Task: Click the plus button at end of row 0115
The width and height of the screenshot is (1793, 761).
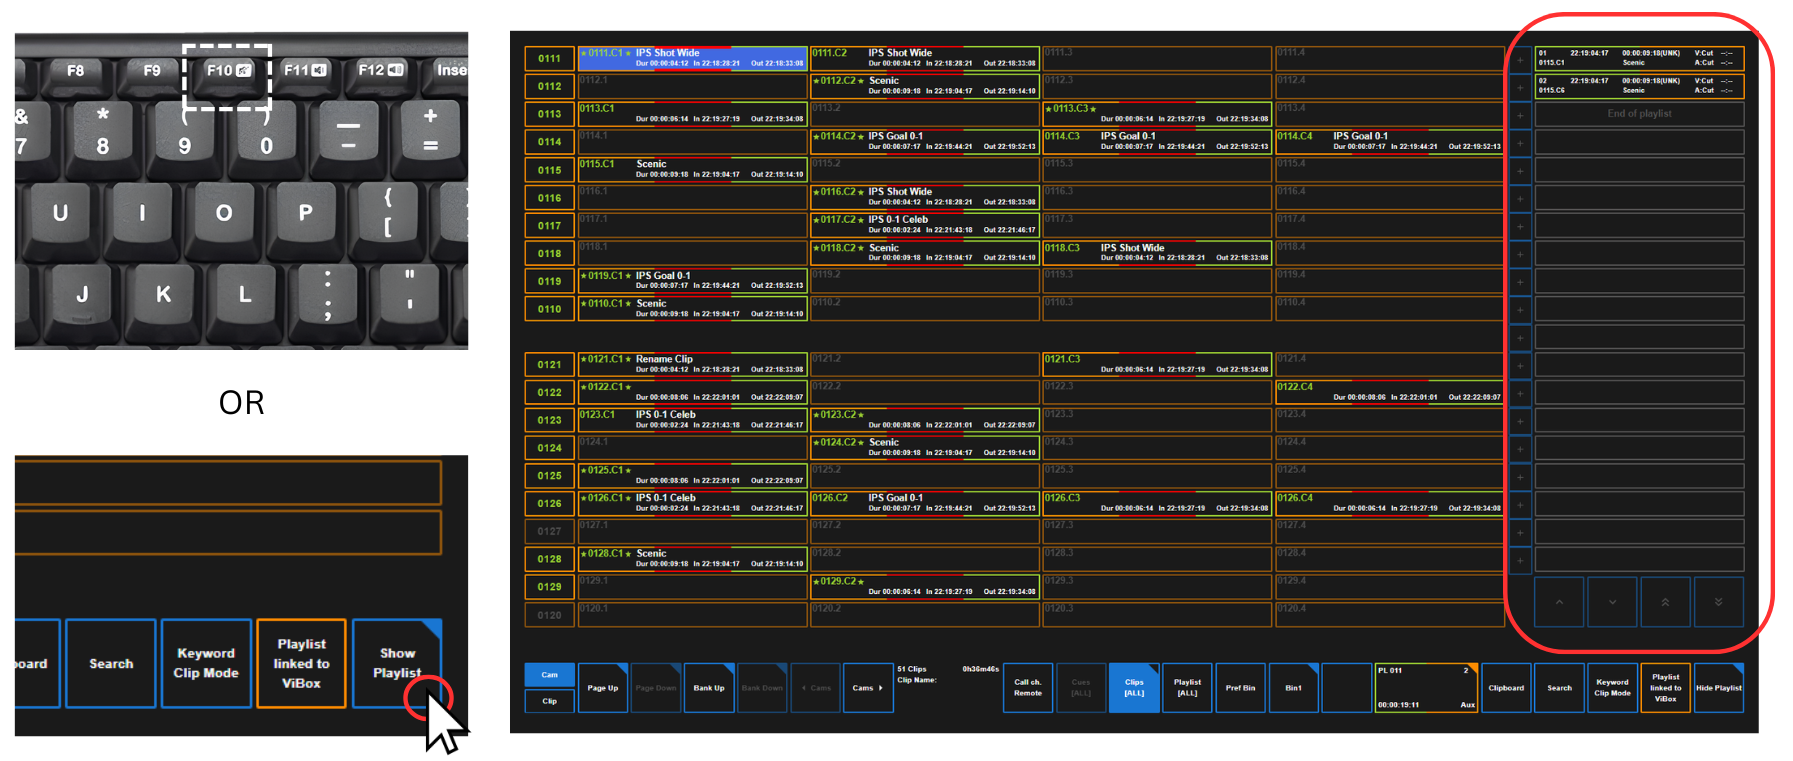Action: point(1520,170)
